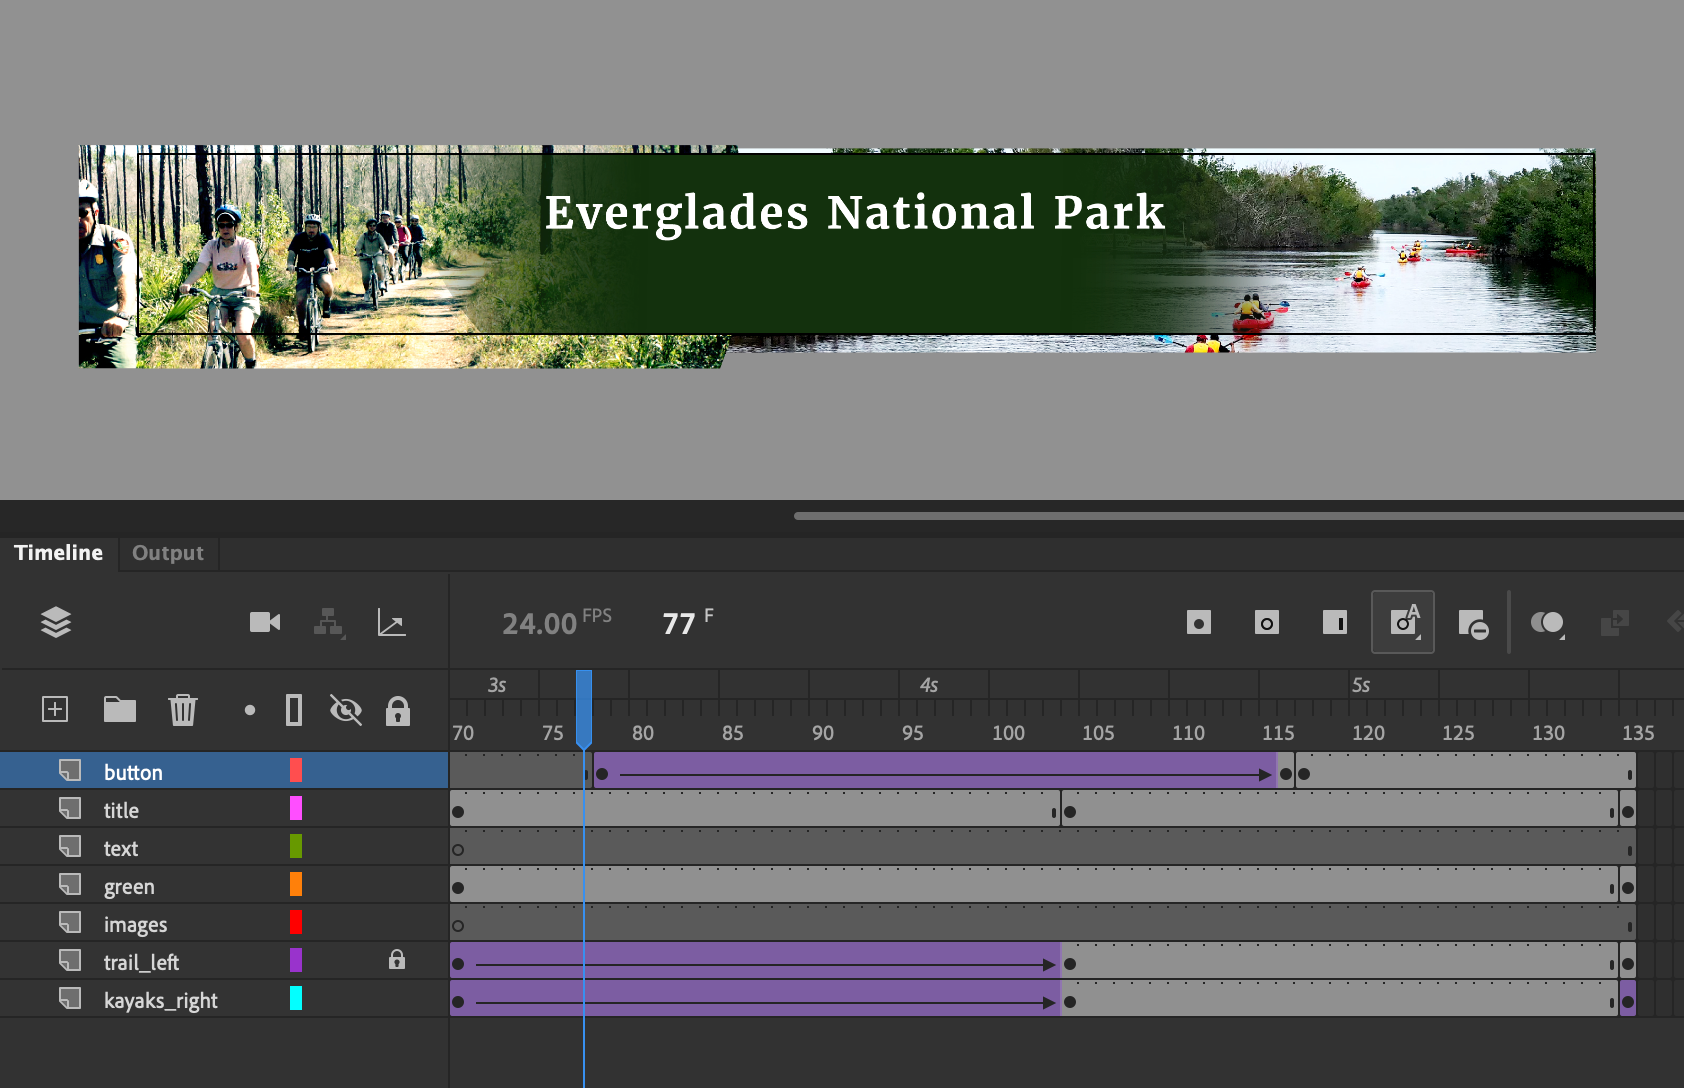Insert frame button in timeline toolbar

click(x=1334, y=622)
